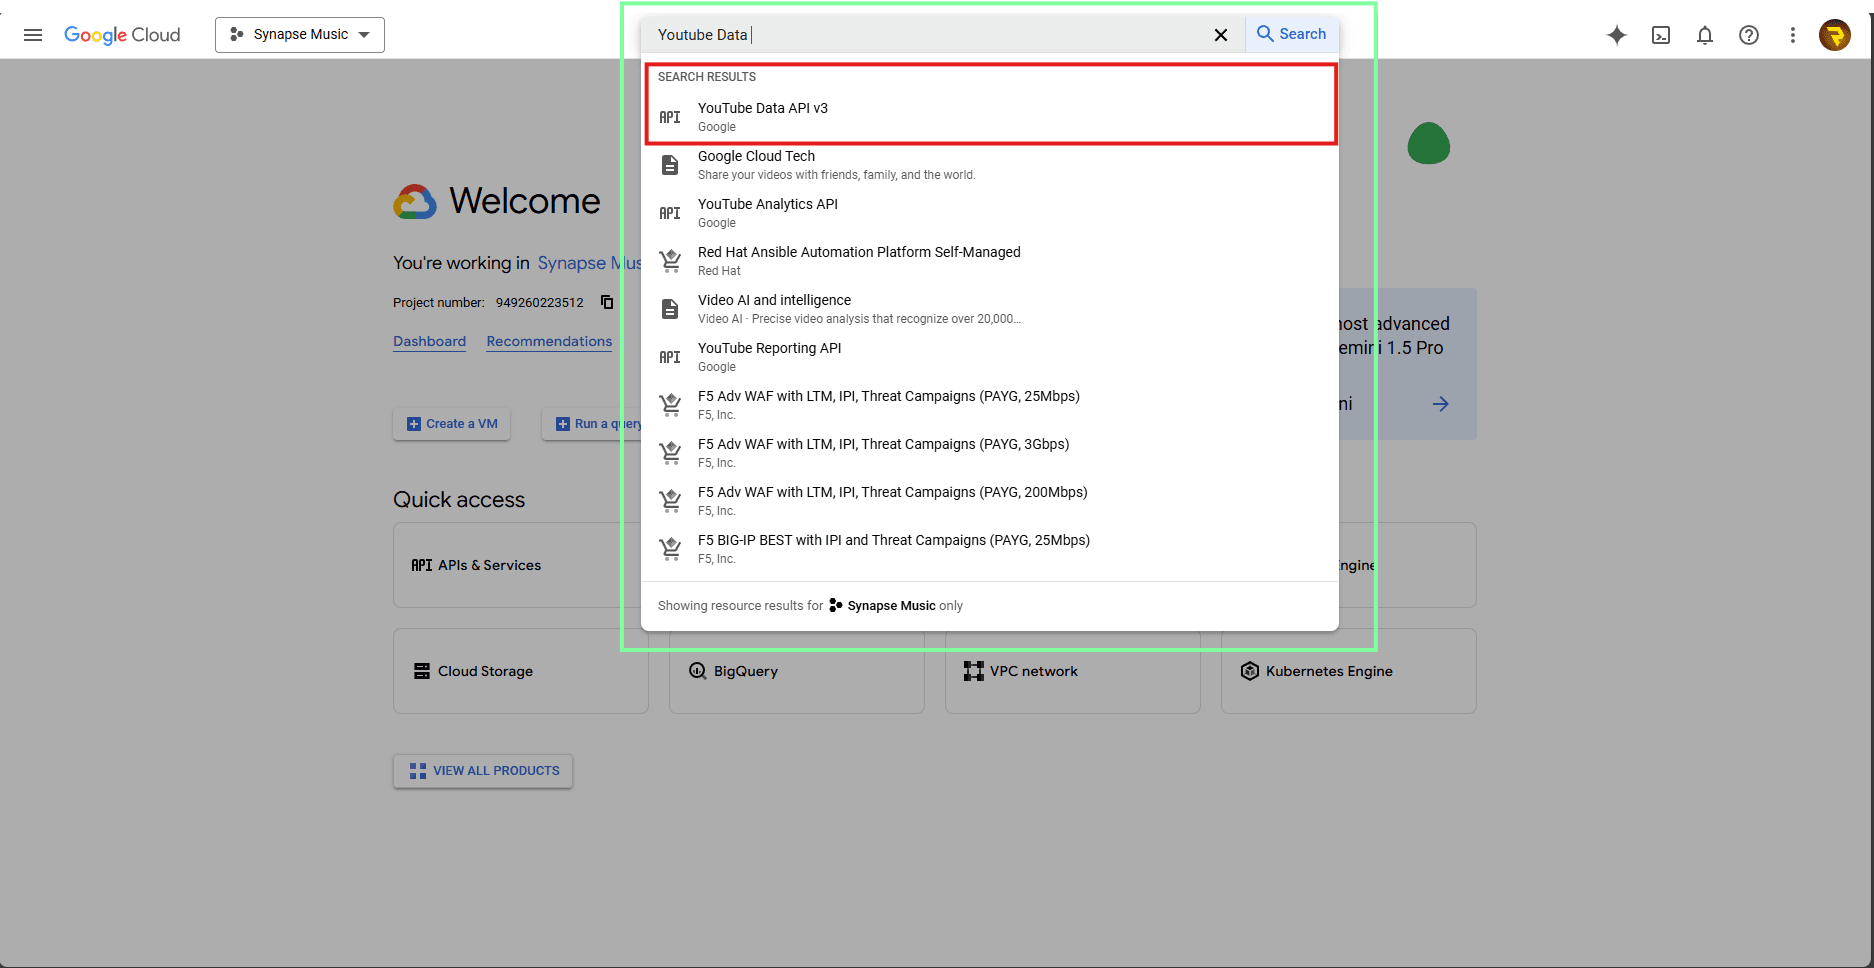Select F5 Adv WAF (PAYG, 3Gbps) result
Screen dimensions: 1874x968
tap(990, 453)
